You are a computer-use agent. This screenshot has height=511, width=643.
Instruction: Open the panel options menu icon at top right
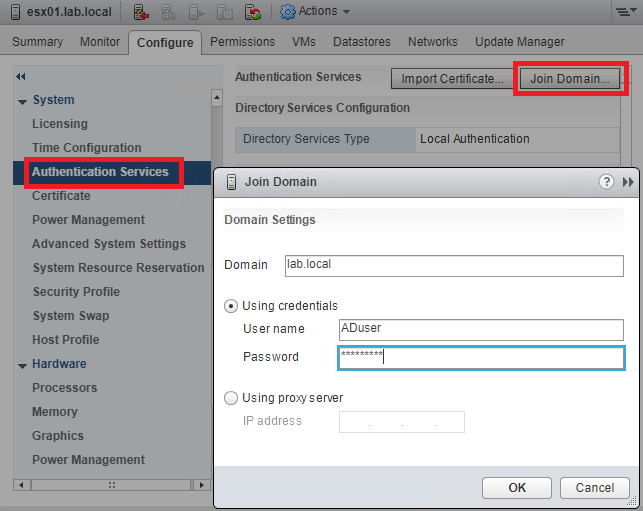[625, 11]
